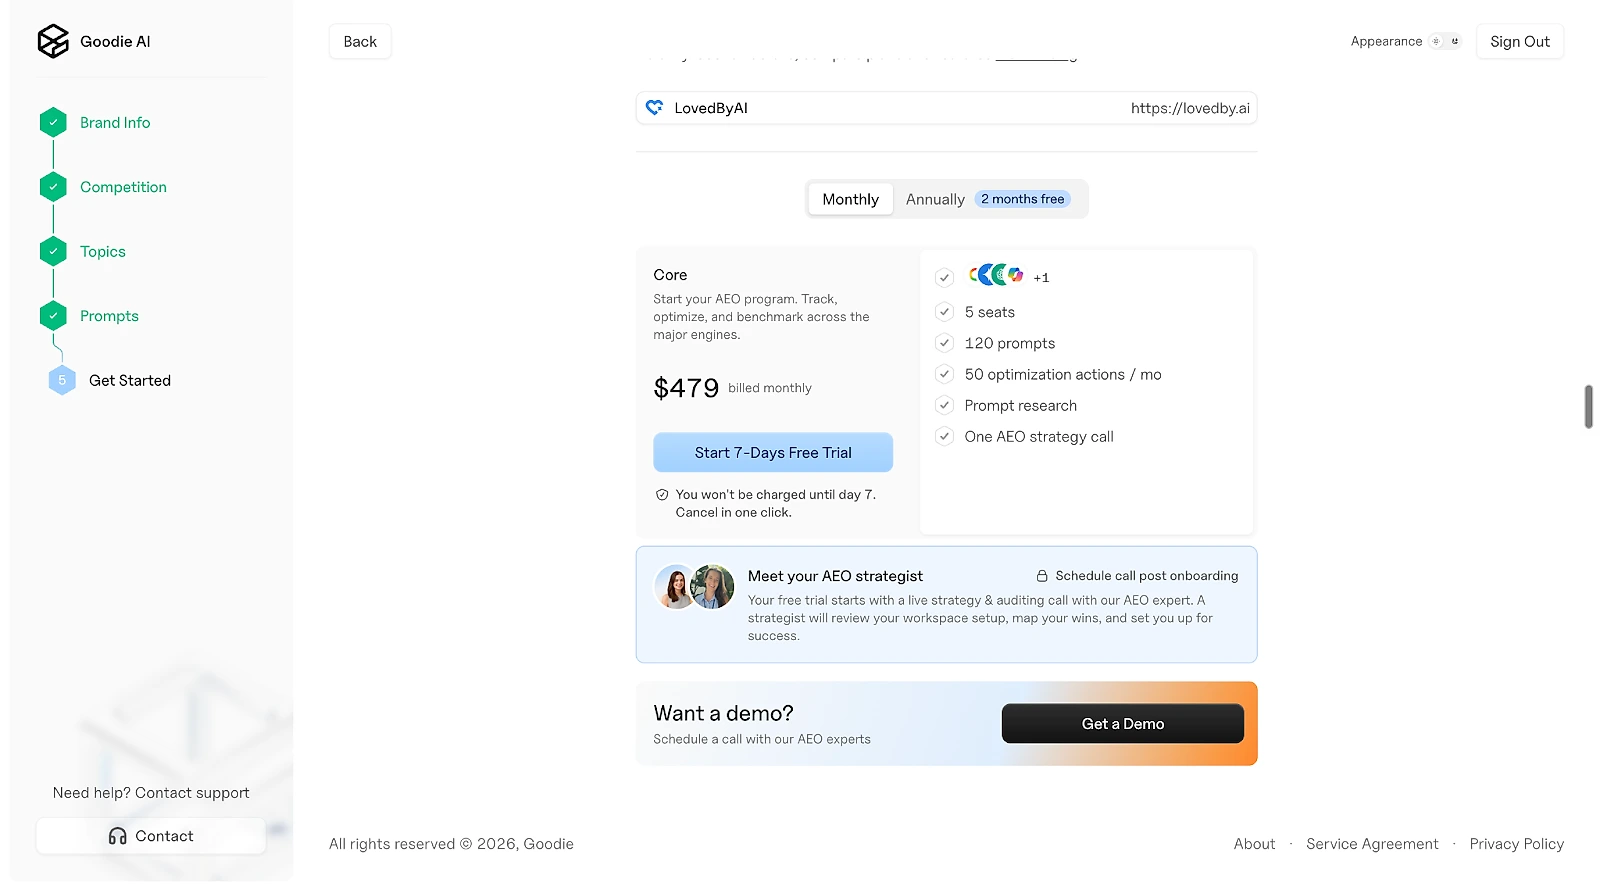Click the check icon beside 50 optimization actions
1600x890 pixels.
coord(944,374)
